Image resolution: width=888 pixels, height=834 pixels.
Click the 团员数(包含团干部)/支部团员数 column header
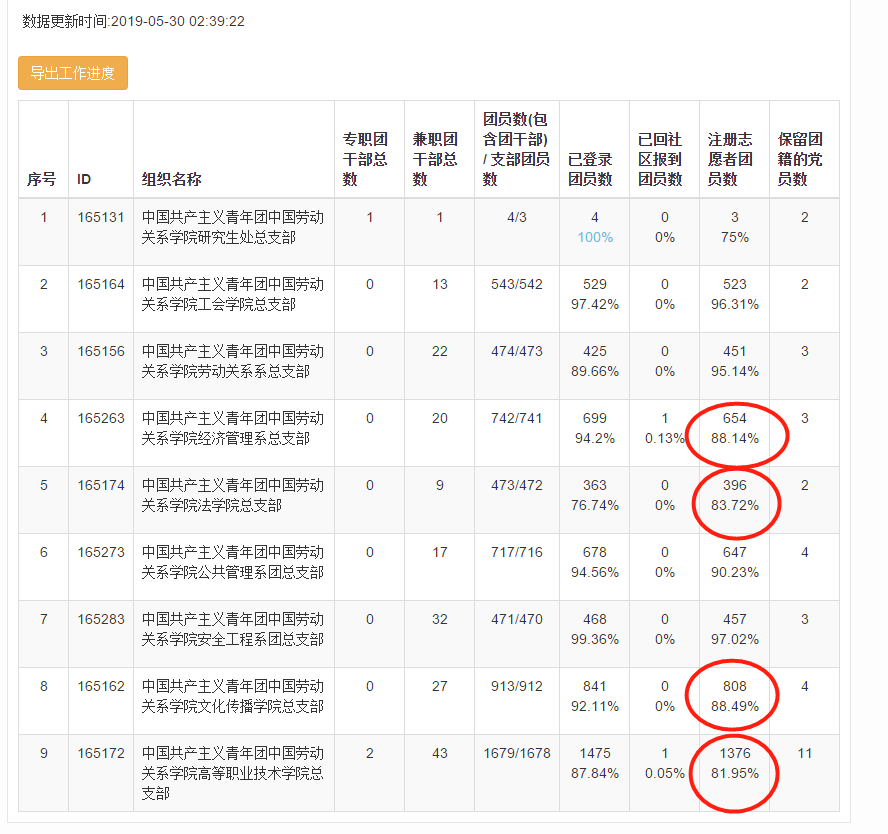[x=516, y=149]
